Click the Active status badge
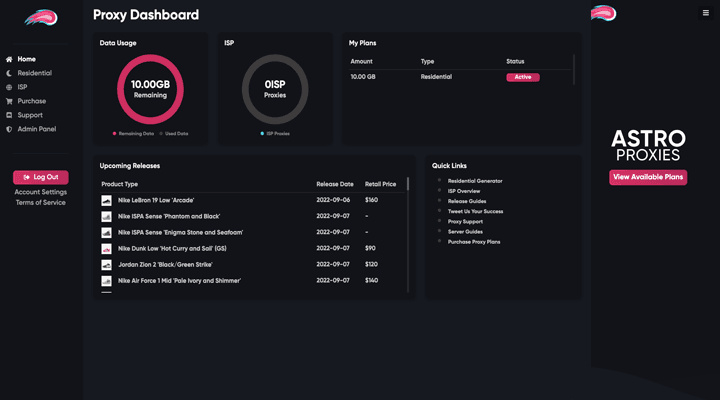 523,77
